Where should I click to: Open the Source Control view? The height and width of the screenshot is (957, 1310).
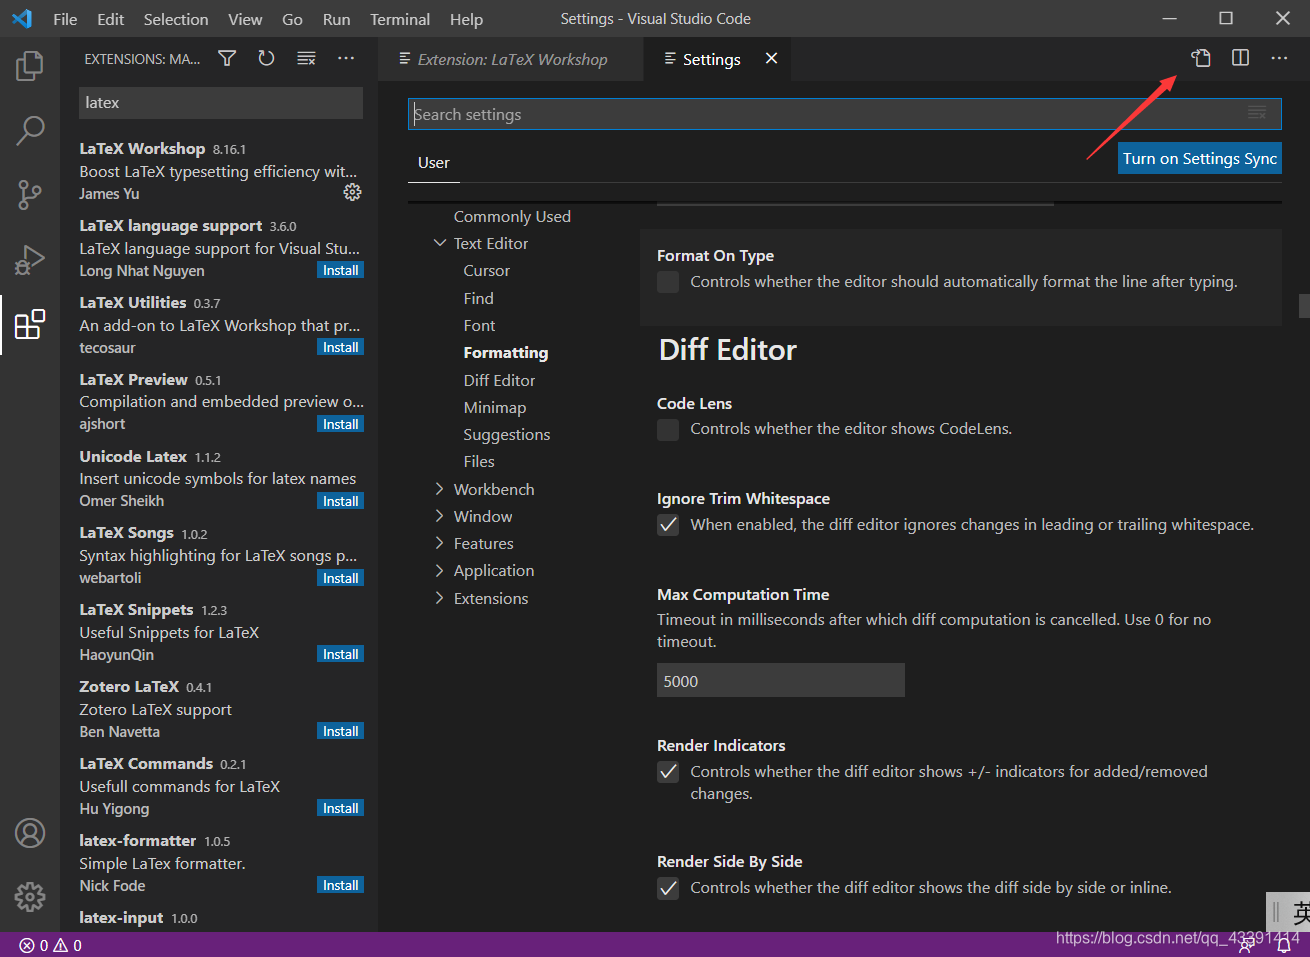pyautogui.click(x=30, y=195)
